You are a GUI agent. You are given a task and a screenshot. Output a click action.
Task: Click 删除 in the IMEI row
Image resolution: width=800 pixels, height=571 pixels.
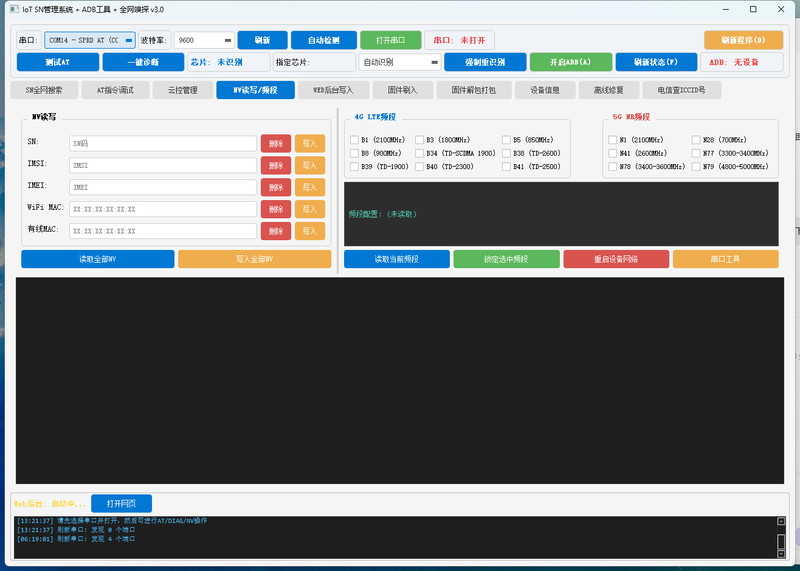(276, 187)
